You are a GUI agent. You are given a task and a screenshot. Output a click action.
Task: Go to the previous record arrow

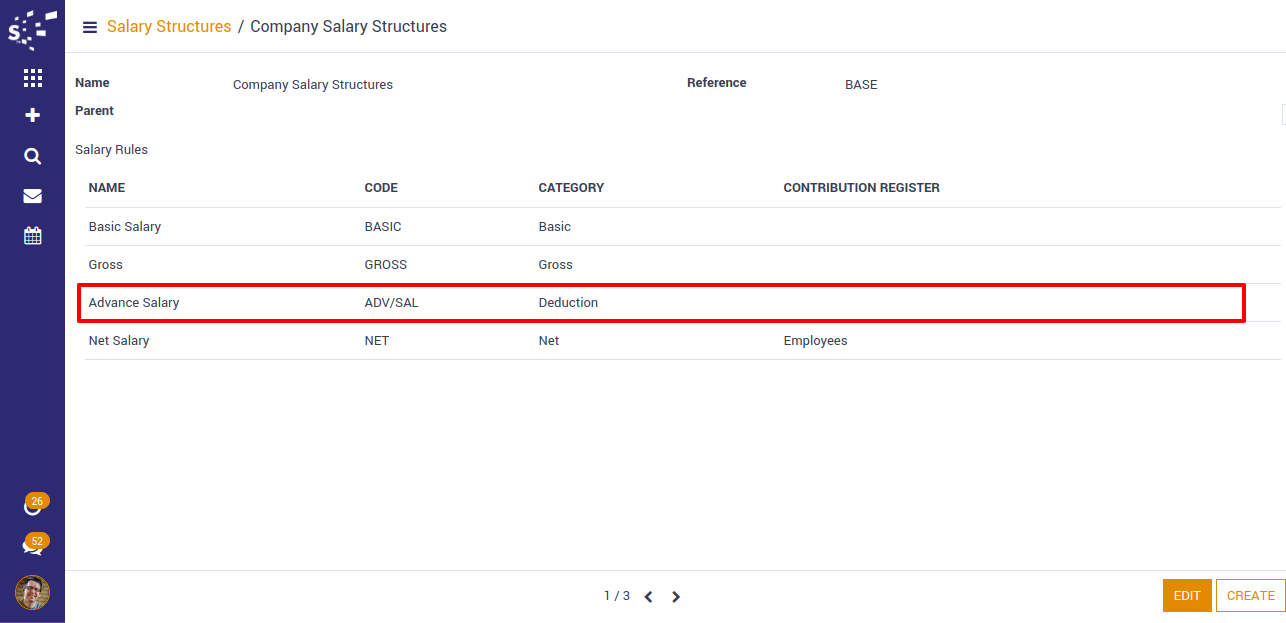point(648,597)
